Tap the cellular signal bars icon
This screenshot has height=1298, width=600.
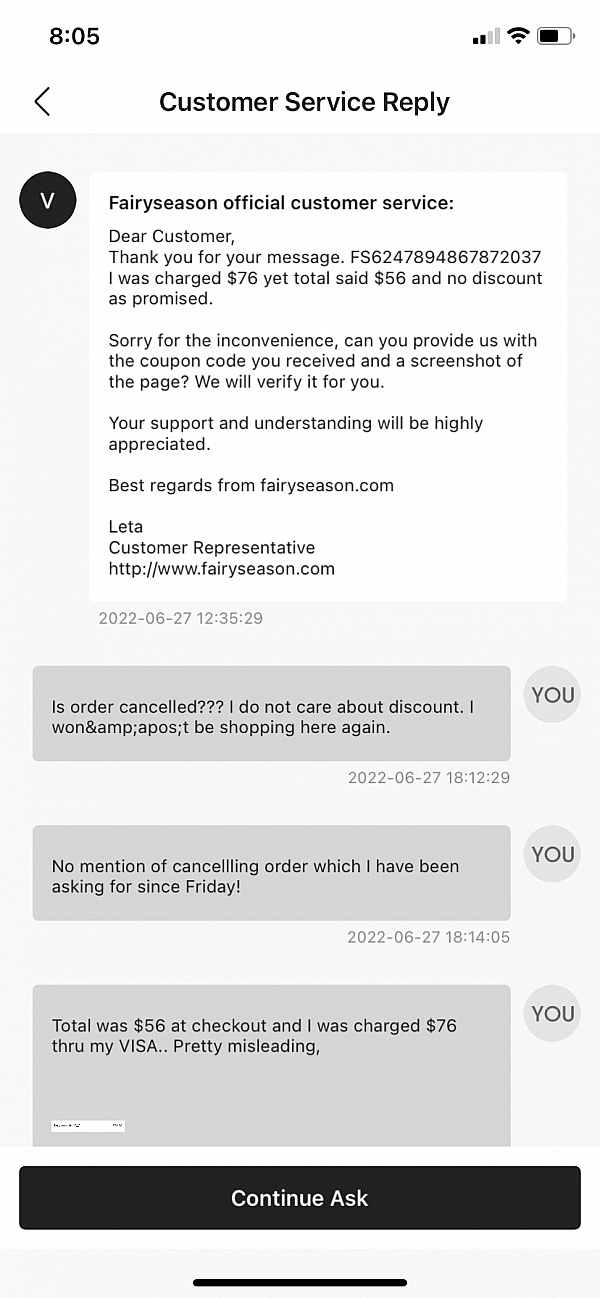[x=486, y=37]
